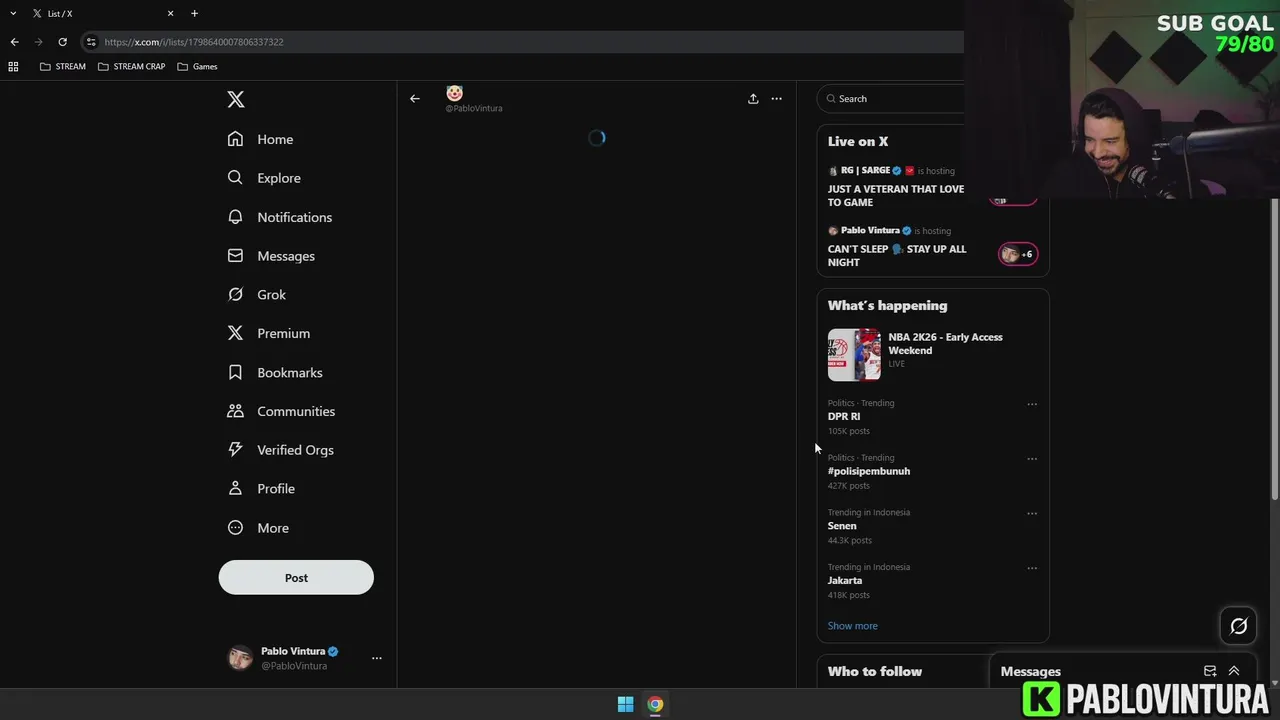Image resolution: width=1280 pixels, height=720 pixels.
Task: Click the +6 listeners avatar badge
Action: click(x=1018, y=254)
